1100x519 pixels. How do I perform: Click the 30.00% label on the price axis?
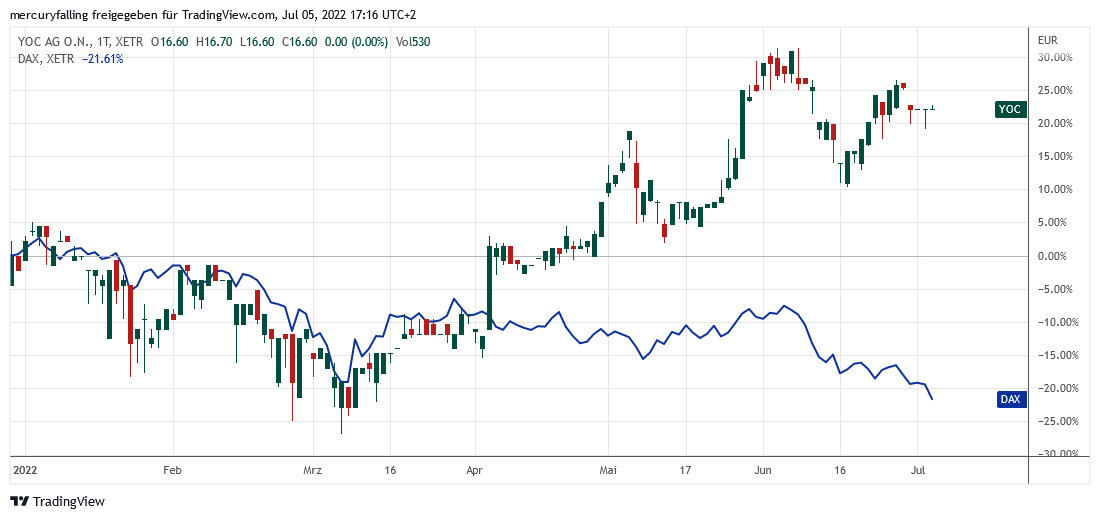pos(1057,58)
